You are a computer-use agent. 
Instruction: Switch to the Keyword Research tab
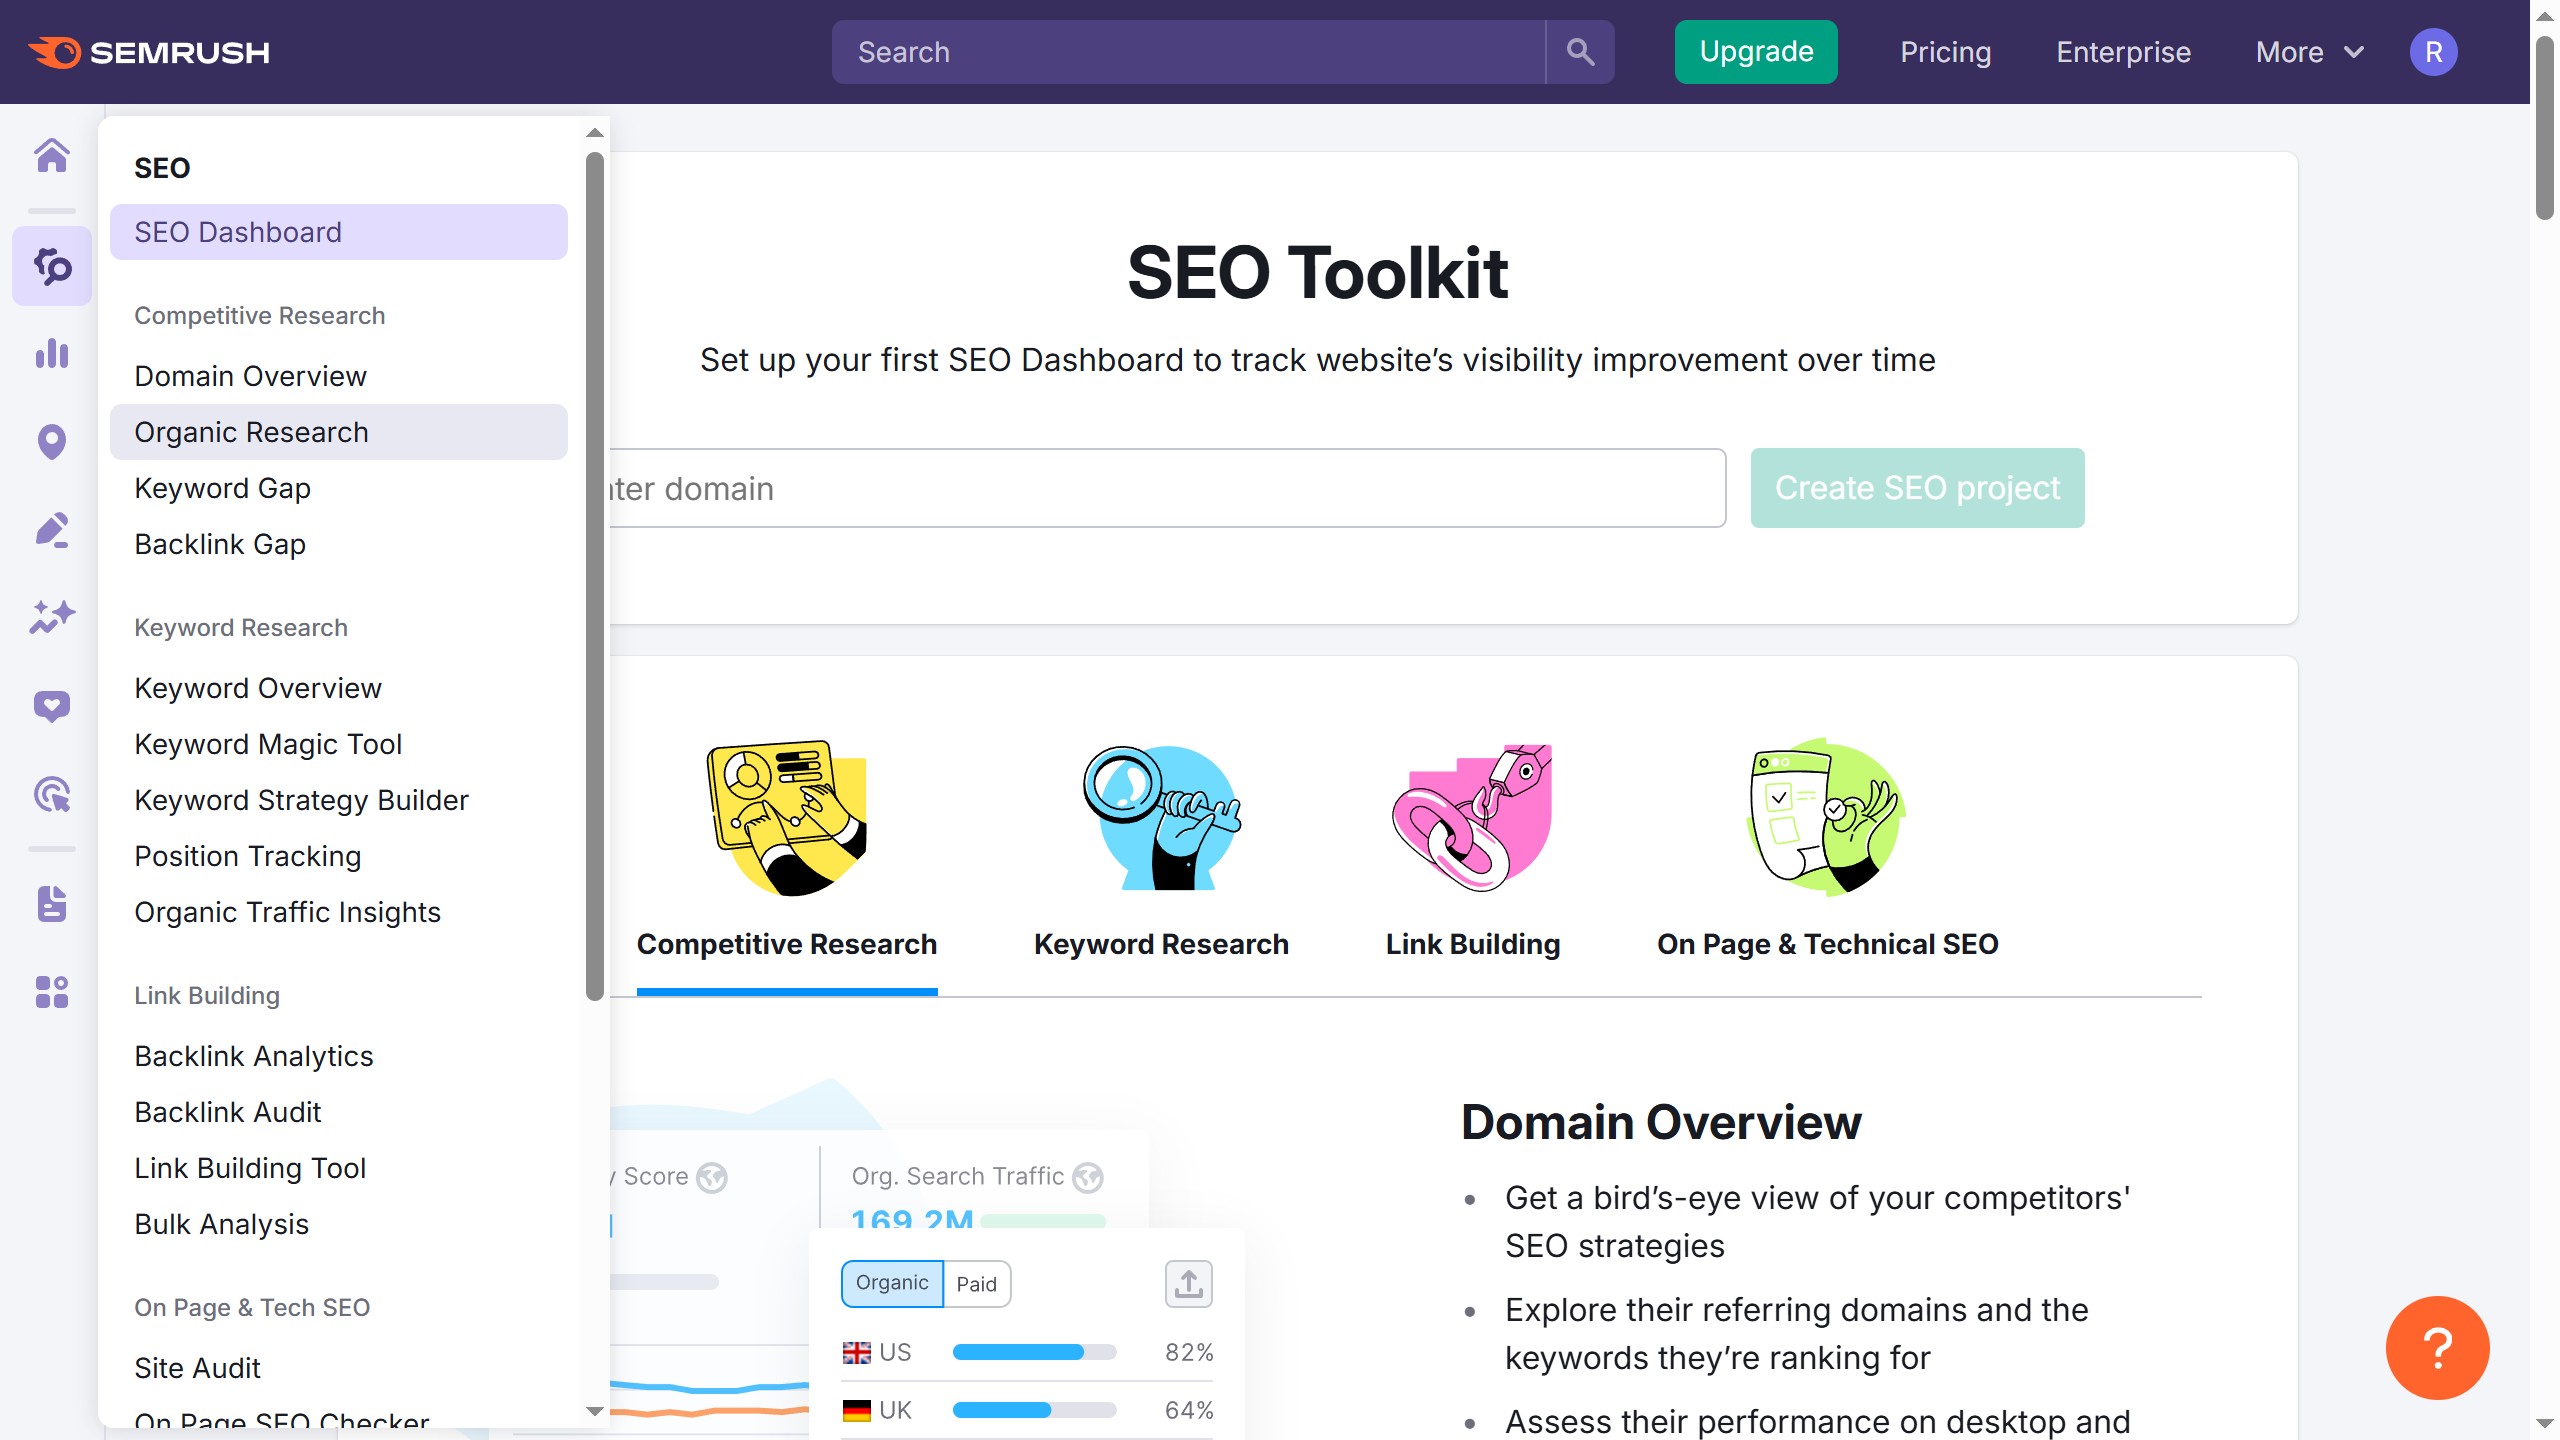coord(1161,944)
